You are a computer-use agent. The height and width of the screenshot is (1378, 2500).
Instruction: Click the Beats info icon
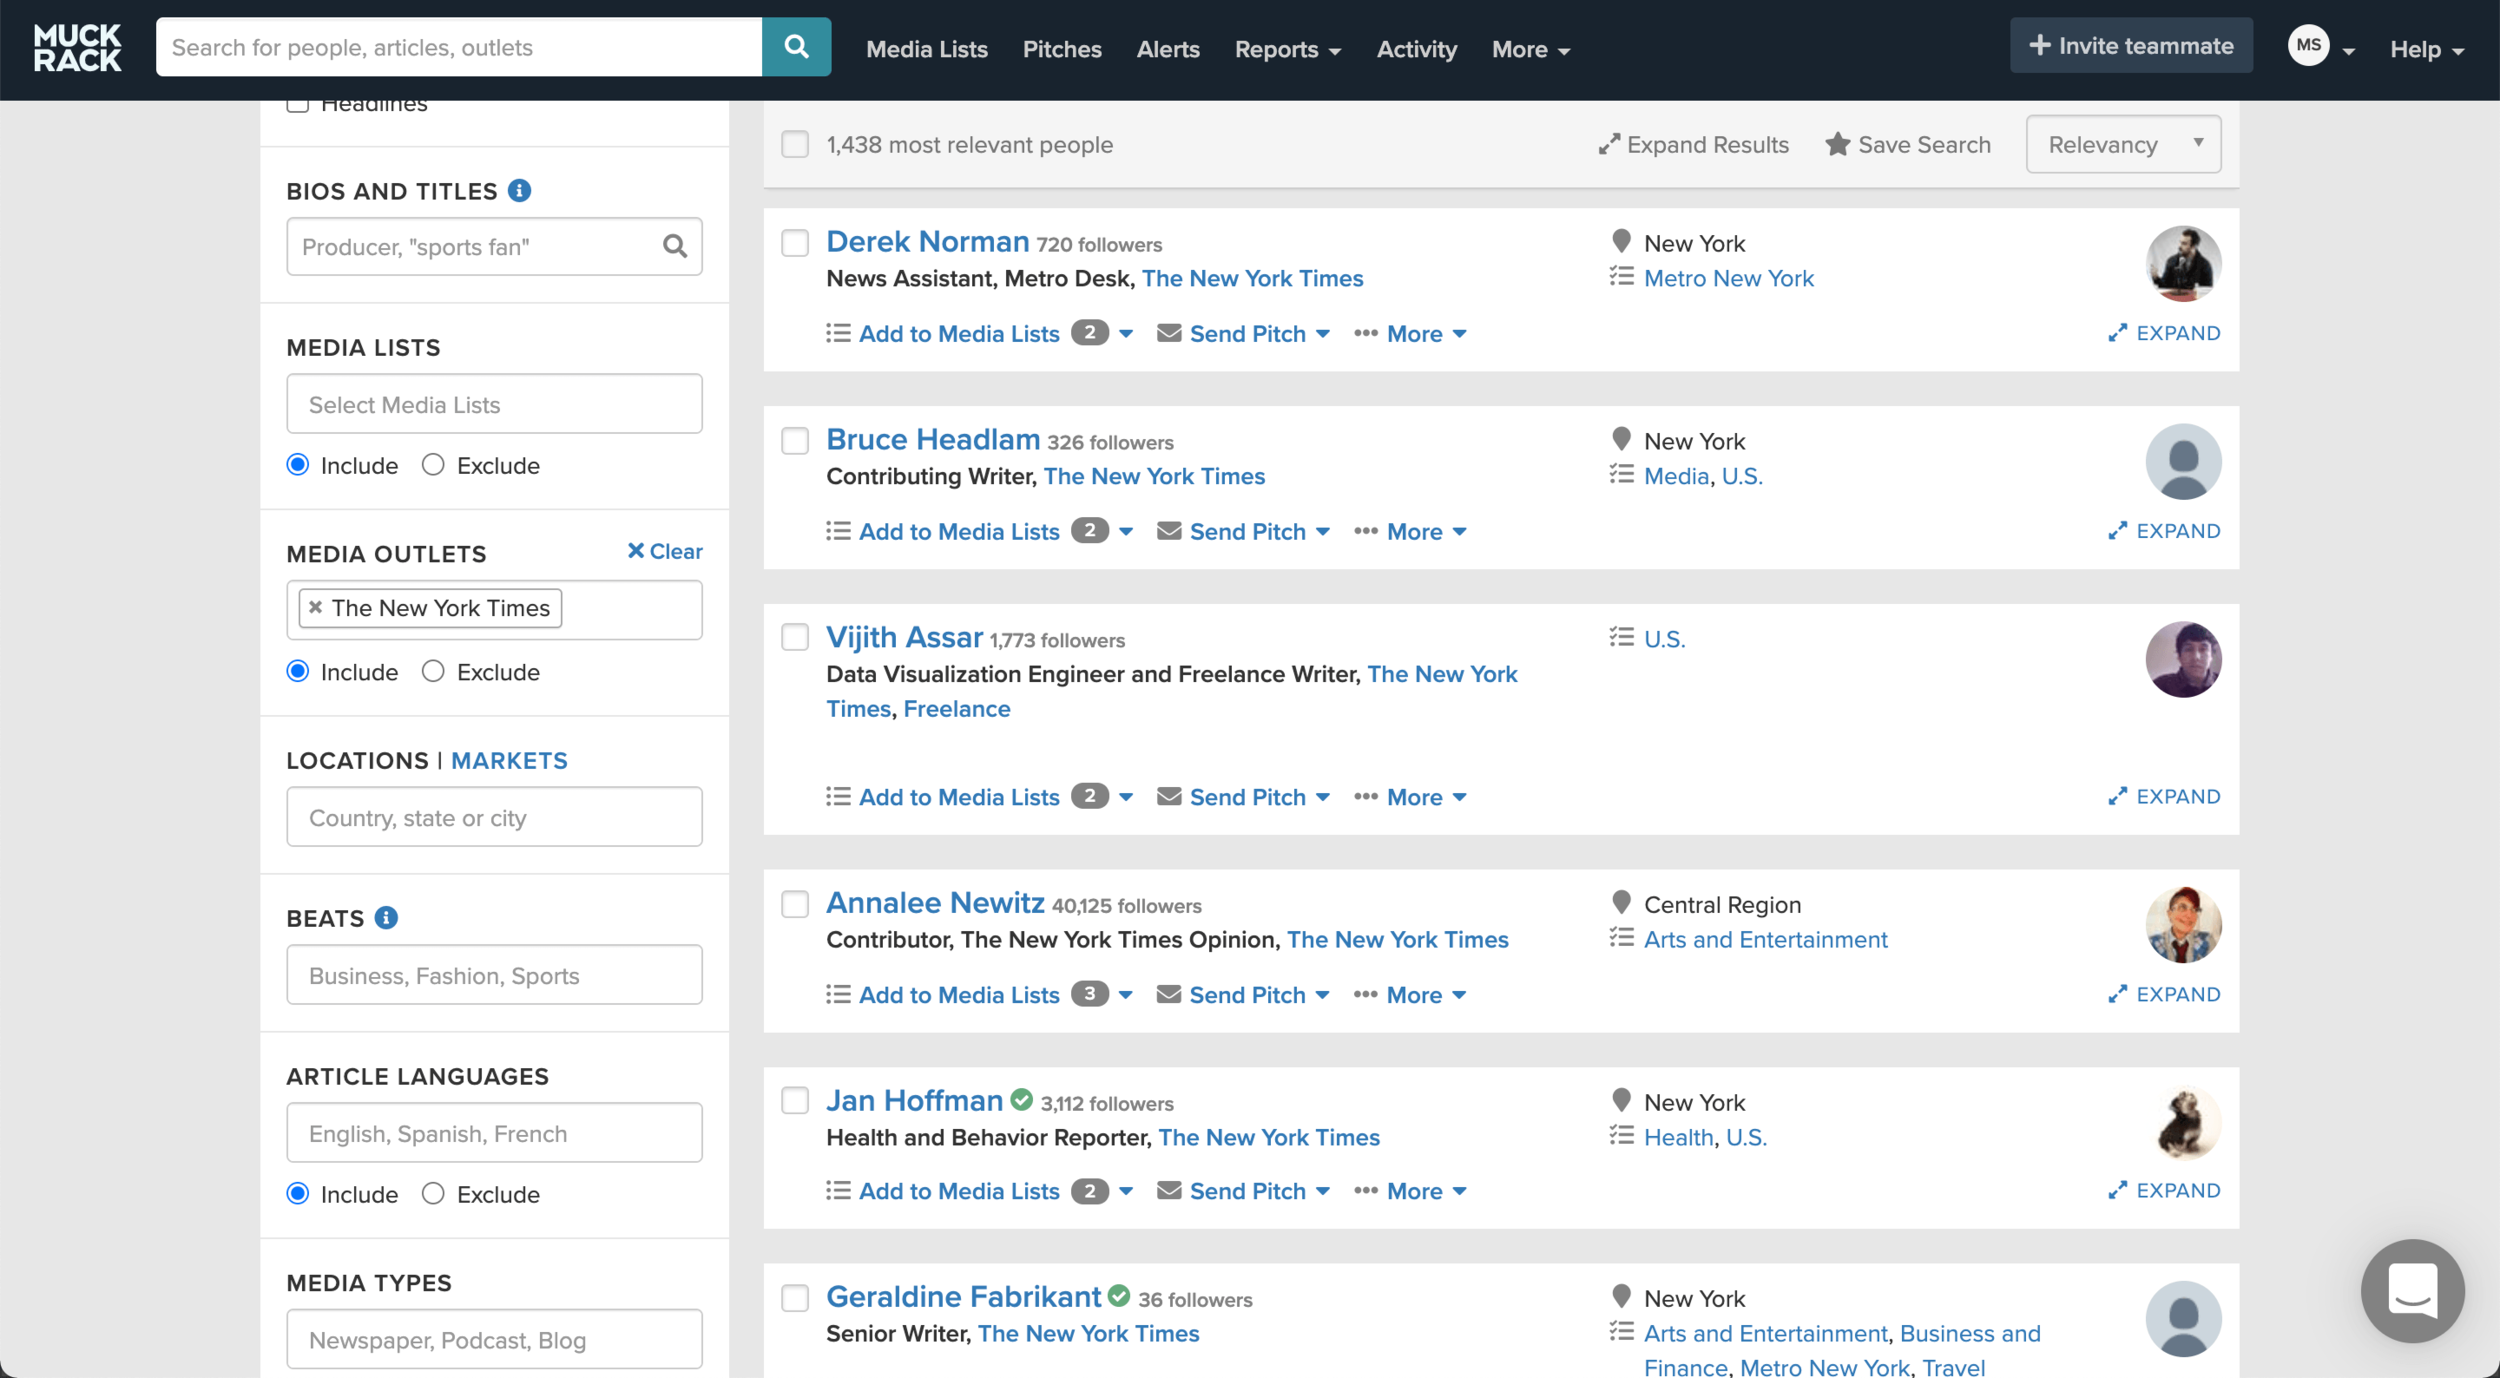386,917
